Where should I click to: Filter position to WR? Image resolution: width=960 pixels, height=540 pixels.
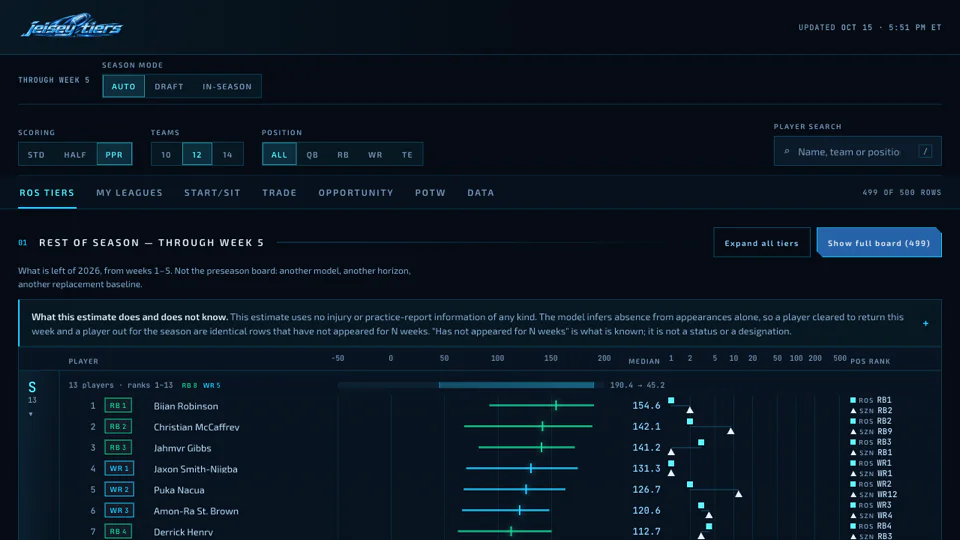pos(375,154)
